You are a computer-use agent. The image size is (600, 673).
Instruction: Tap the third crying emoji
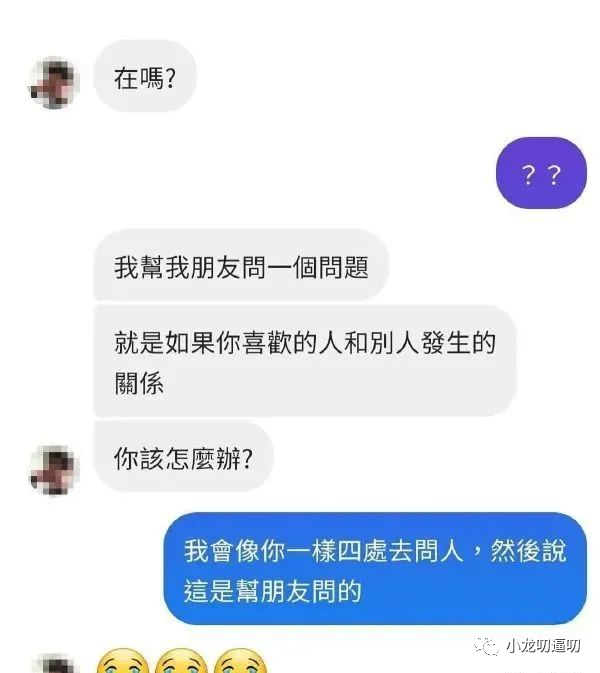239,661
